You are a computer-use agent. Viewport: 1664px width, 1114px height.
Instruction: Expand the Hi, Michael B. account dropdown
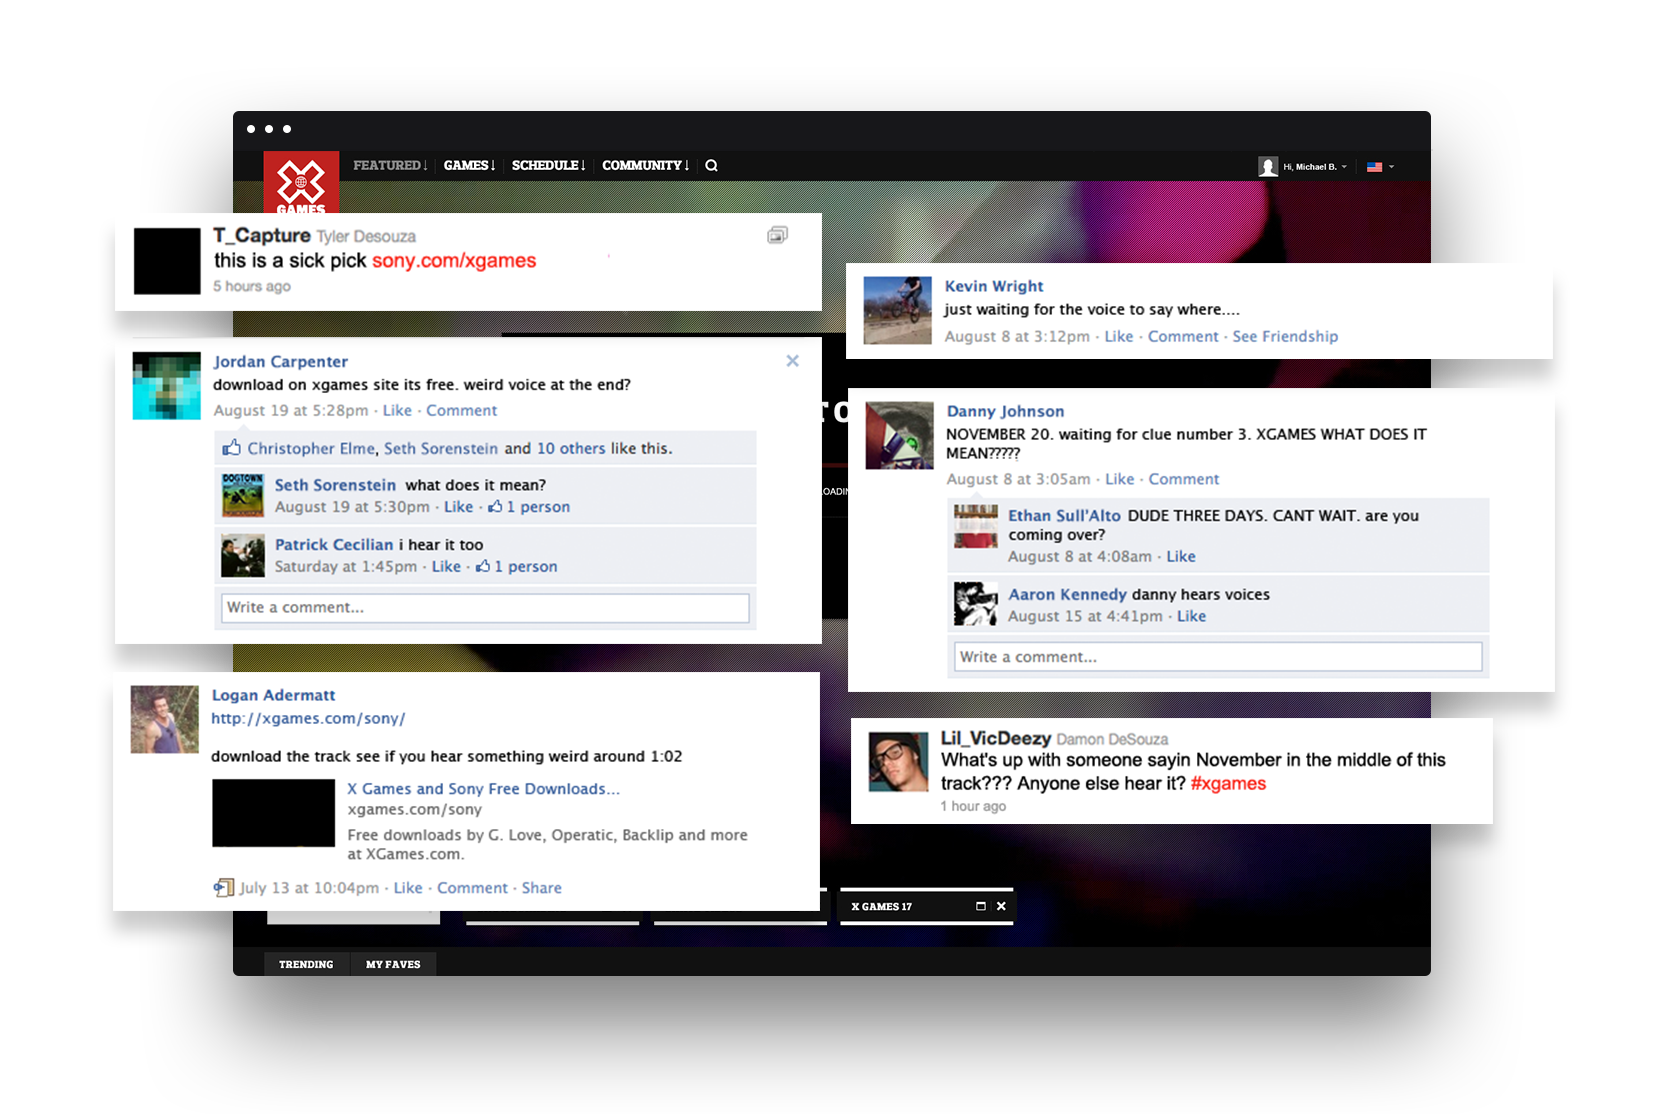[x=1315, y=167]
